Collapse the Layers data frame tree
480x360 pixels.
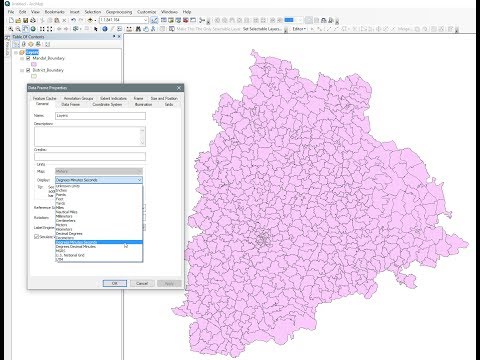[x=16, y=52]
